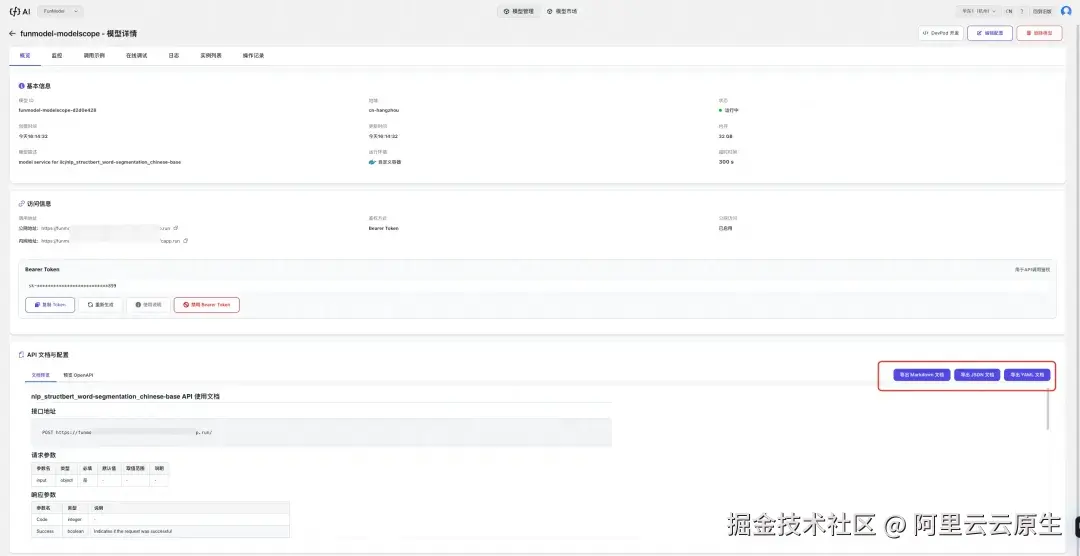Copy the 公网地址 URL via its copy icon
The height and width of the screenshot is (556, 1080).
[176, 227]
